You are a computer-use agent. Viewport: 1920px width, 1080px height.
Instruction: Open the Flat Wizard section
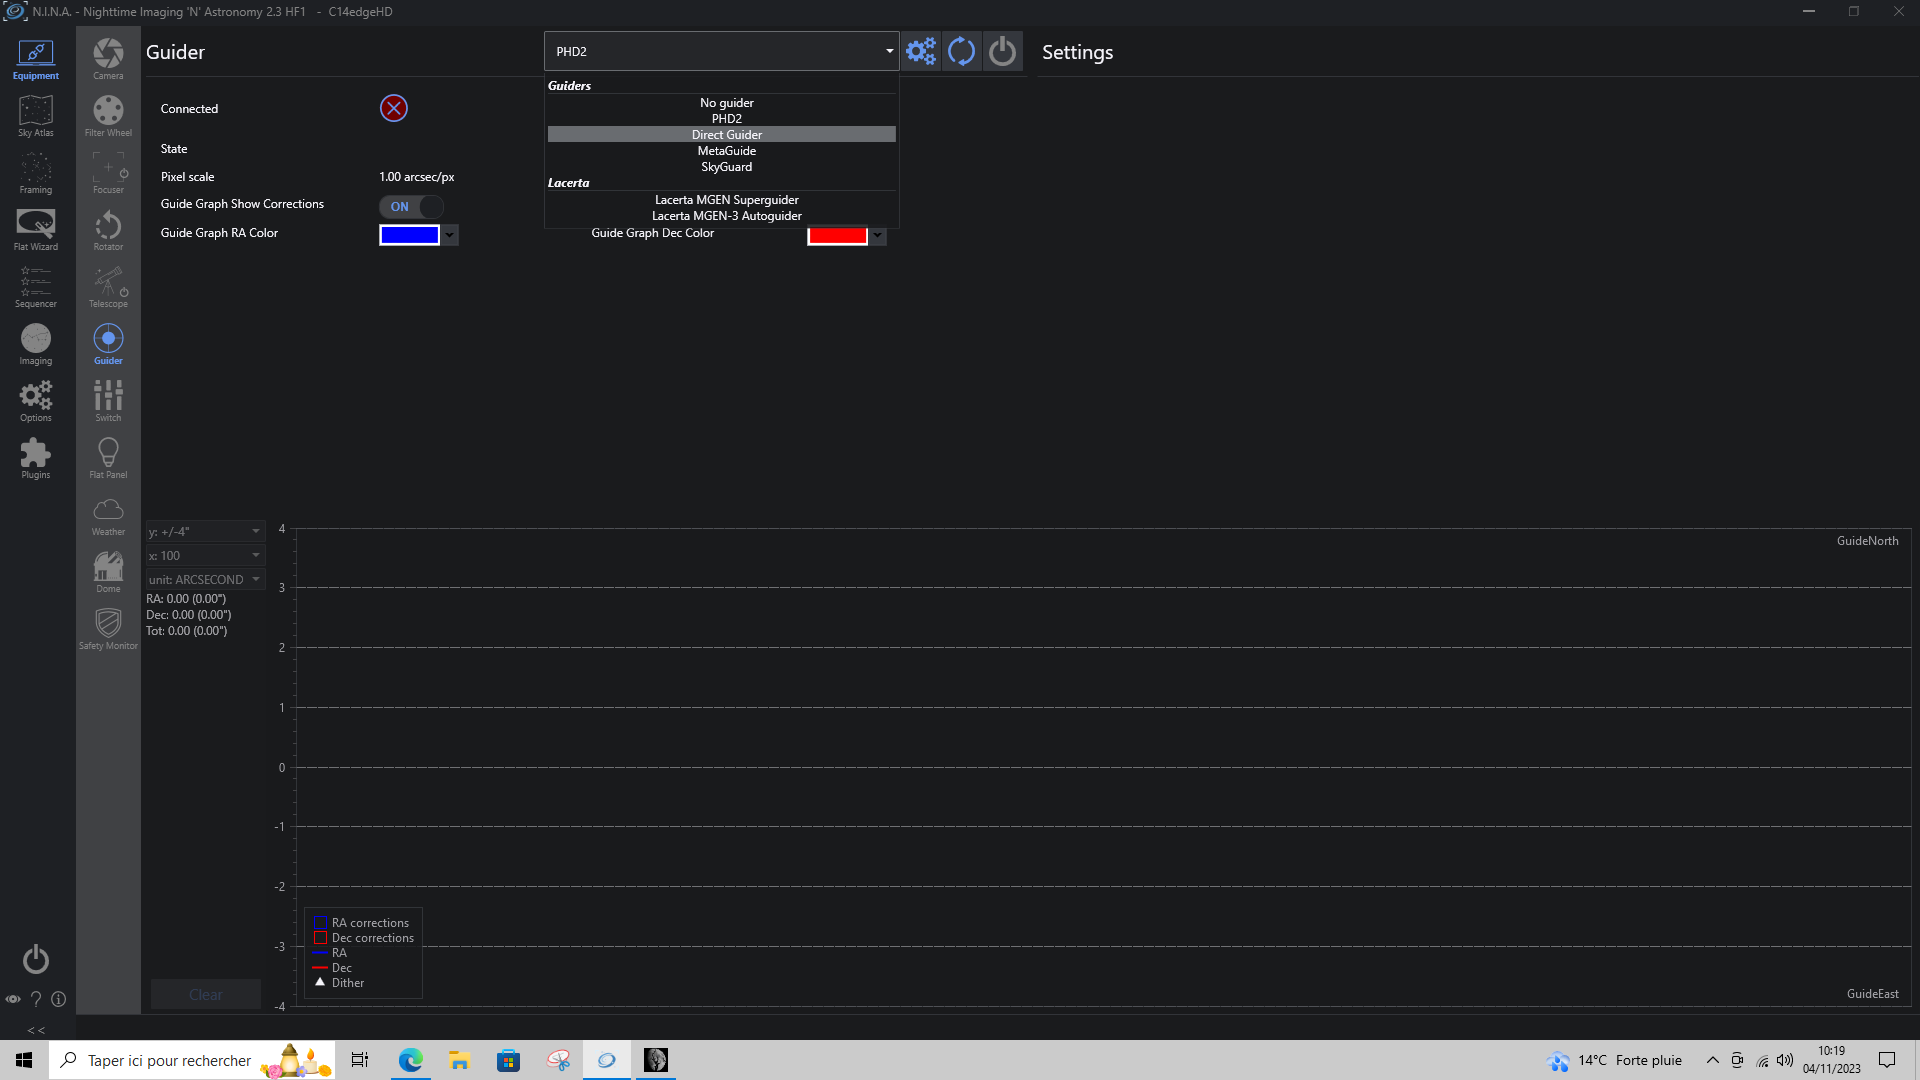click(35, 230)
